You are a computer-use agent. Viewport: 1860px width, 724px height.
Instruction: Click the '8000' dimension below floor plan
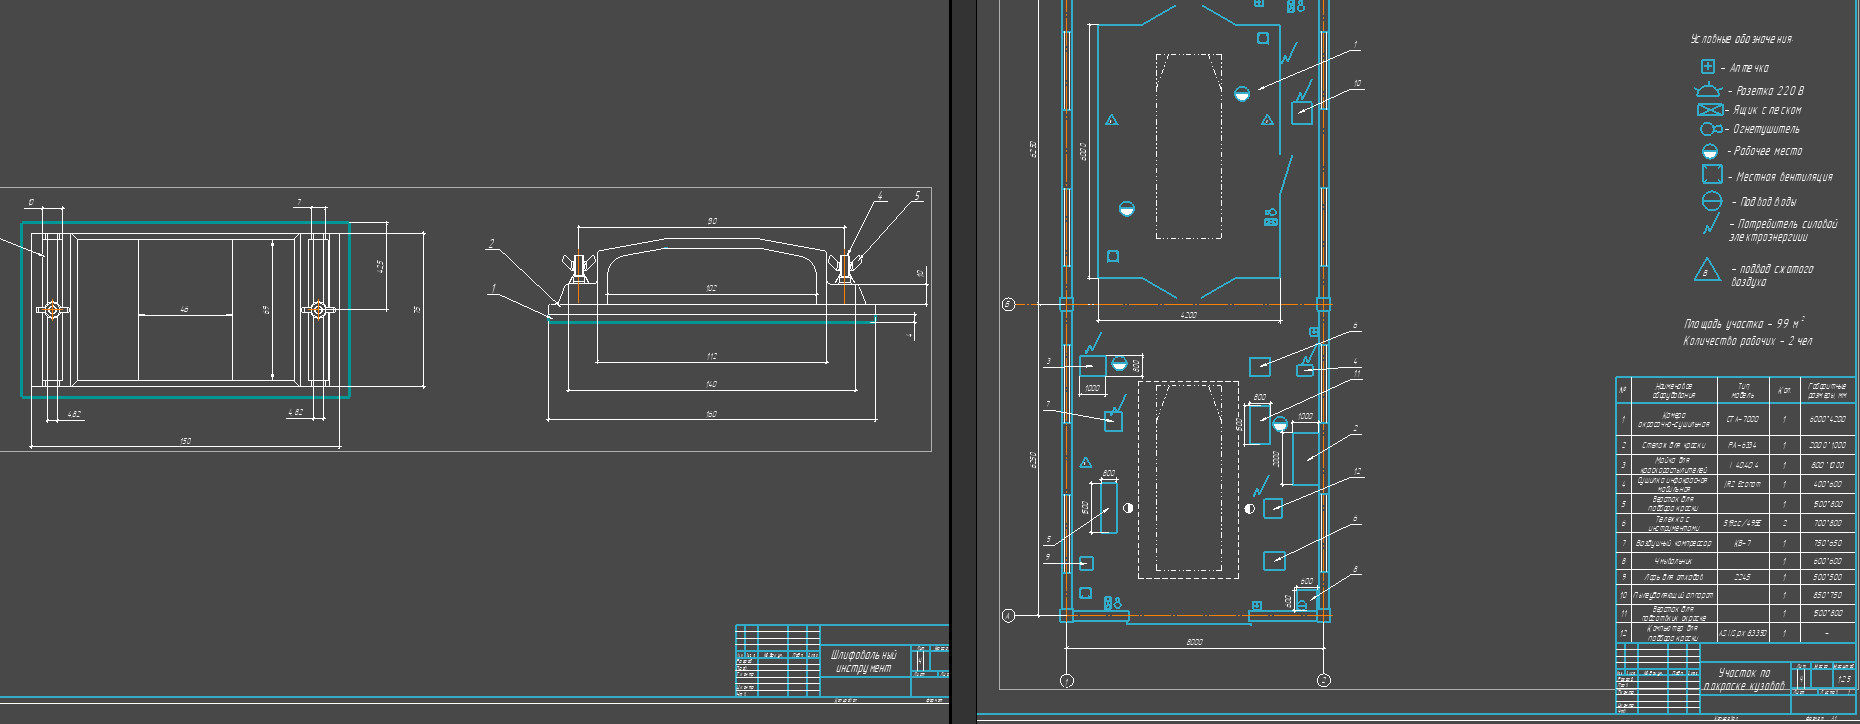tap(1194, 642)
